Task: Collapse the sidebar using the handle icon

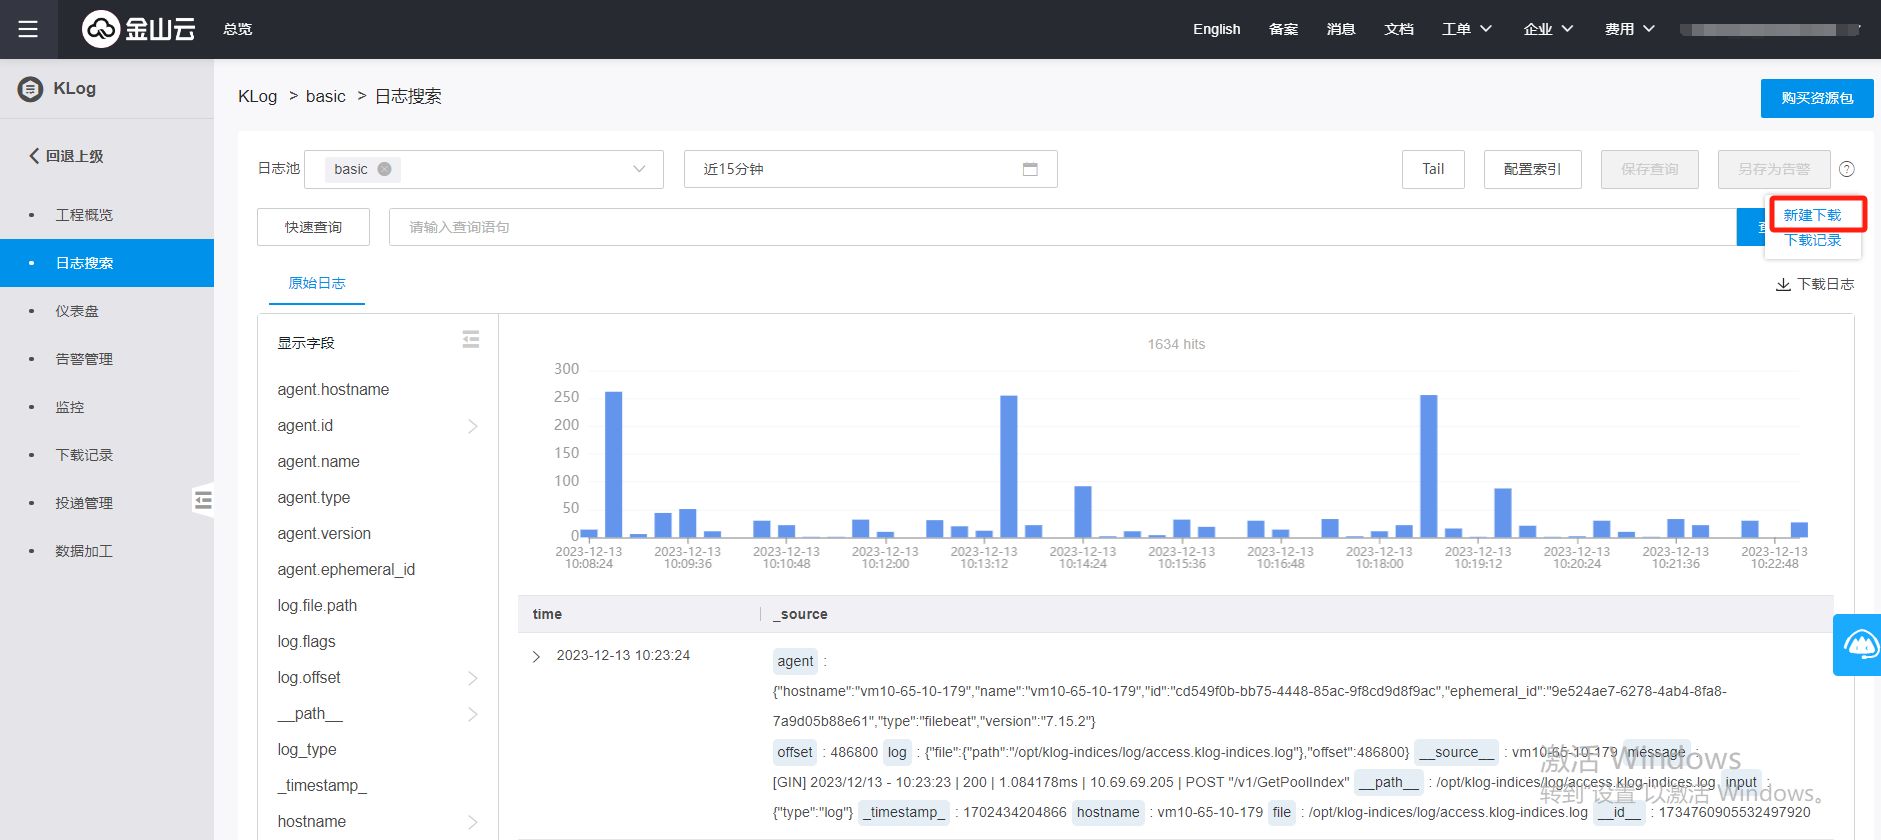Action: 203,499
